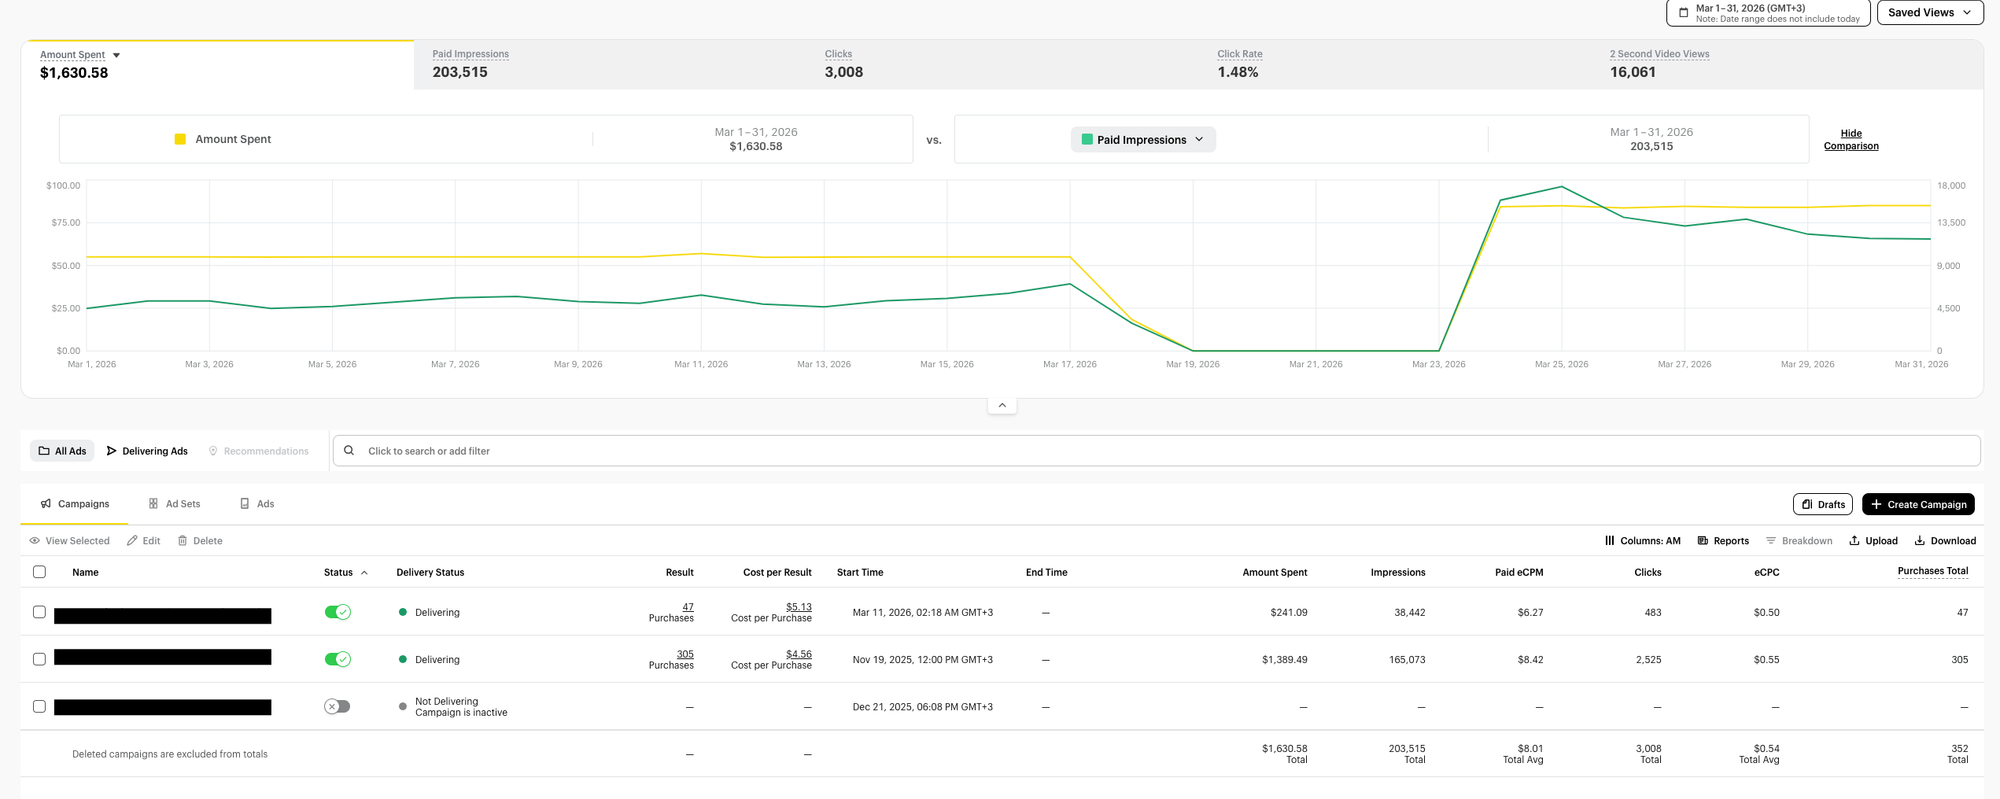The width and height of the screenshot is (2000, 799).
Task: Toggle off the first Delivering campaign switch
Action: (337, 612)
